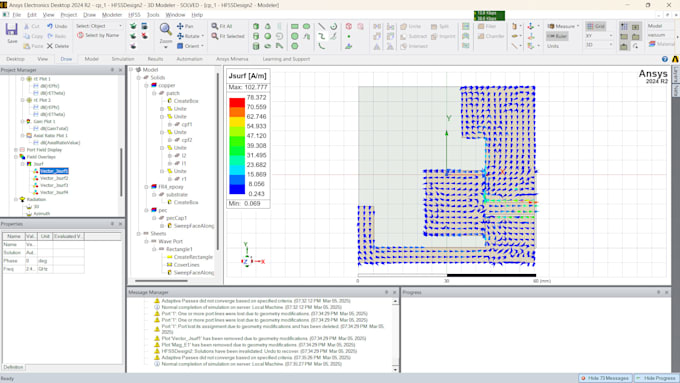Pin the Message Manager panel
This screenshot has height=383, width=680.
tap(386, 292)
